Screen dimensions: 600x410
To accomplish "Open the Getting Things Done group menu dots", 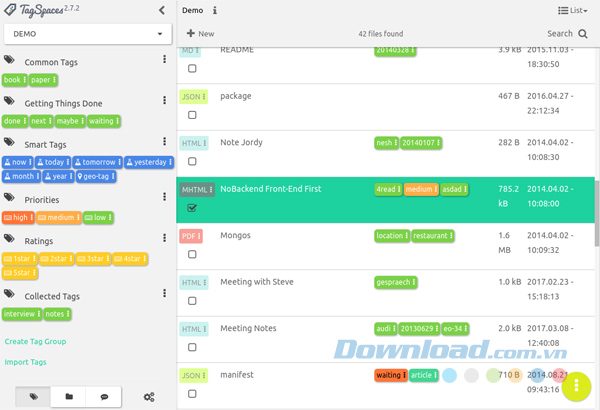I will (x=165, y=100).
